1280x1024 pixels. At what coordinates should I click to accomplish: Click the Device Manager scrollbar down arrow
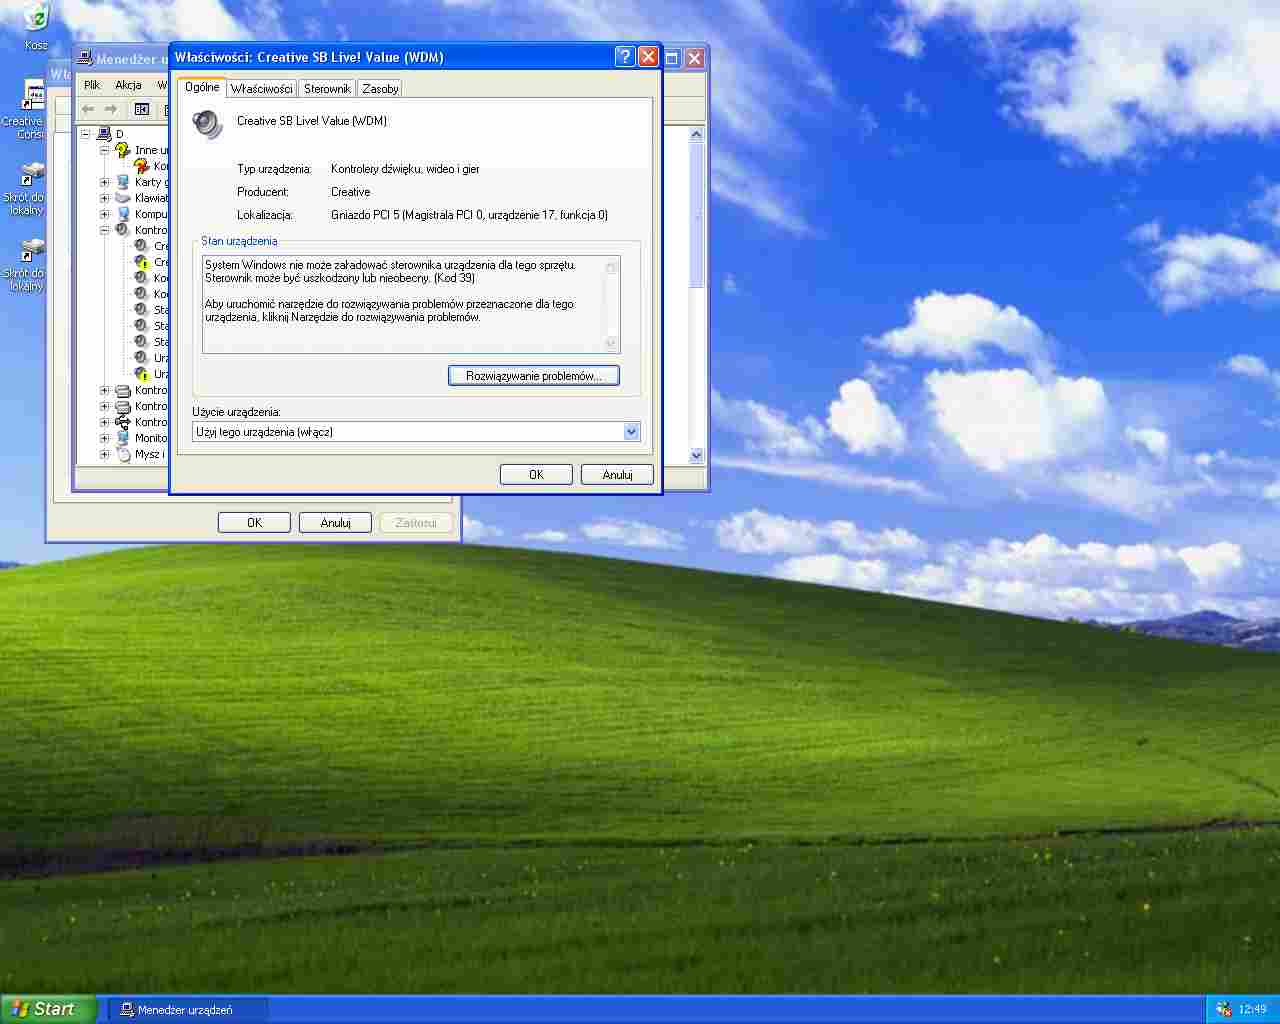(697, 455)
